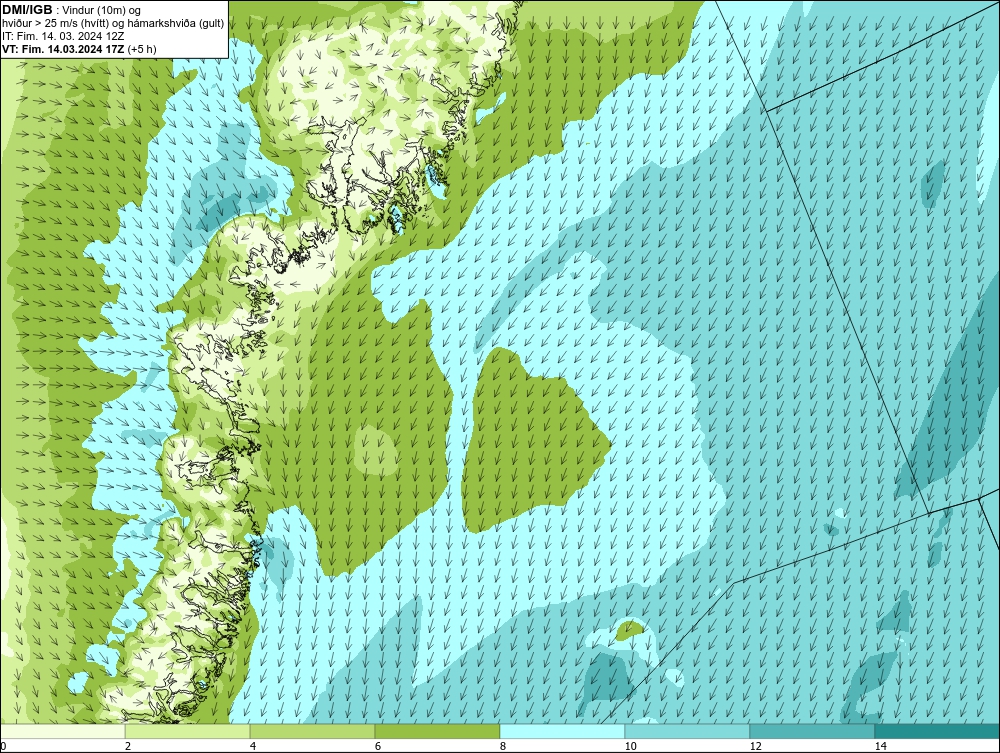The width and height of the screenshot is (1000, 753).
Task: Click the 'VT: Fim. 14.03.2024 17Z (+5 h)' line
Action: tap(79, 48)
